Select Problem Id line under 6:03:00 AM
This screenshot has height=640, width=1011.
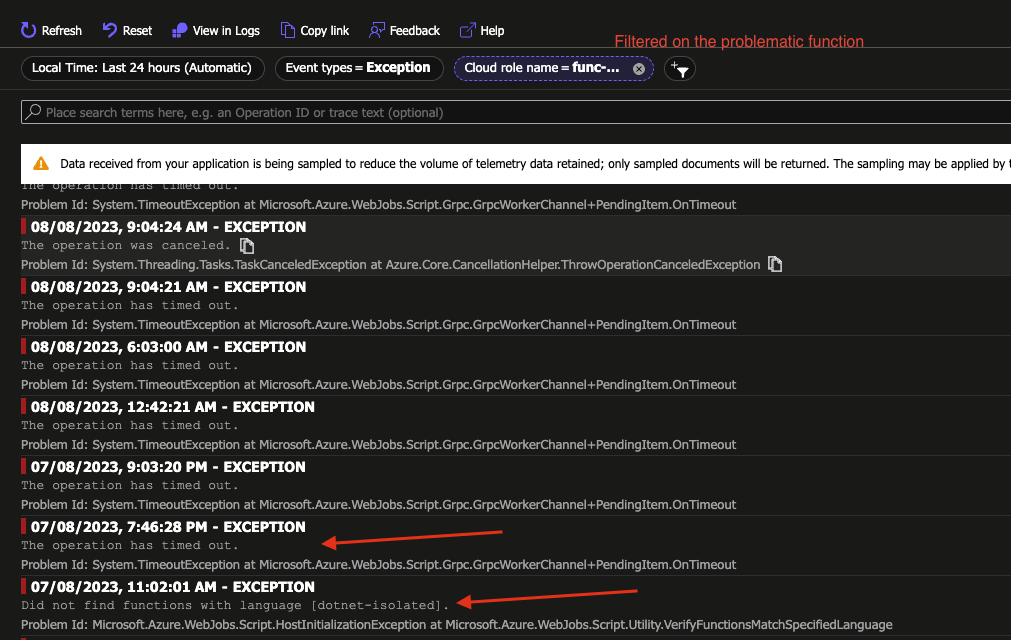378,384
